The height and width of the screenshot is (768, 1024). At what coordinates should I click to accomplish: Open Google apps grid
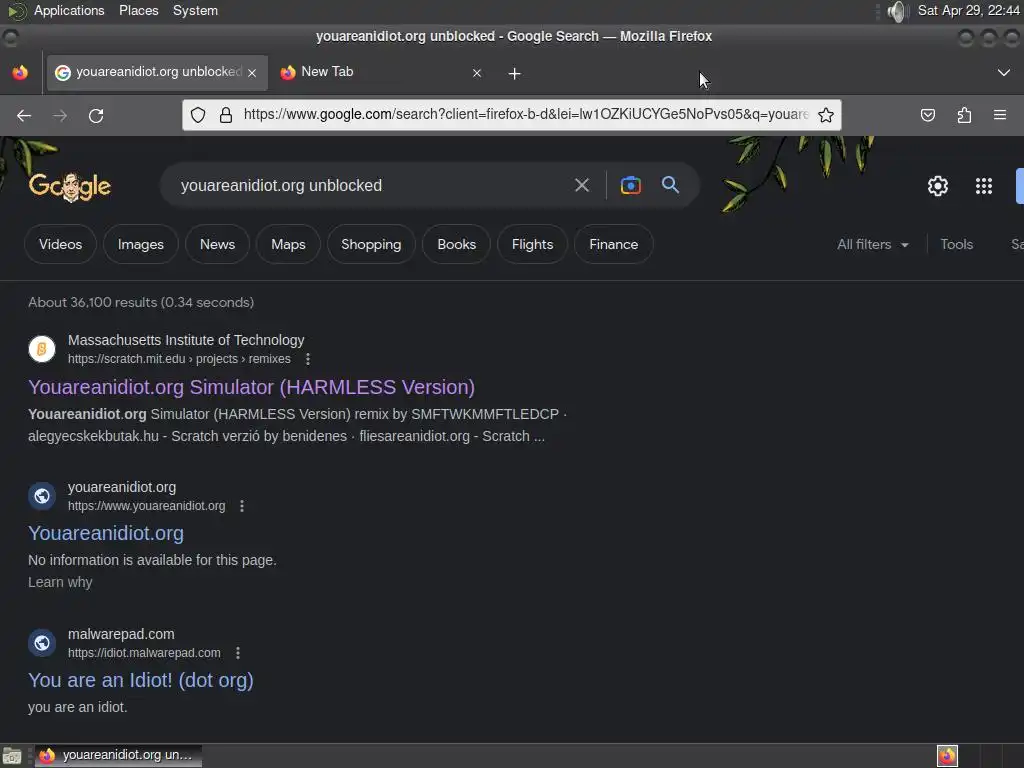[x=984, y=186]
